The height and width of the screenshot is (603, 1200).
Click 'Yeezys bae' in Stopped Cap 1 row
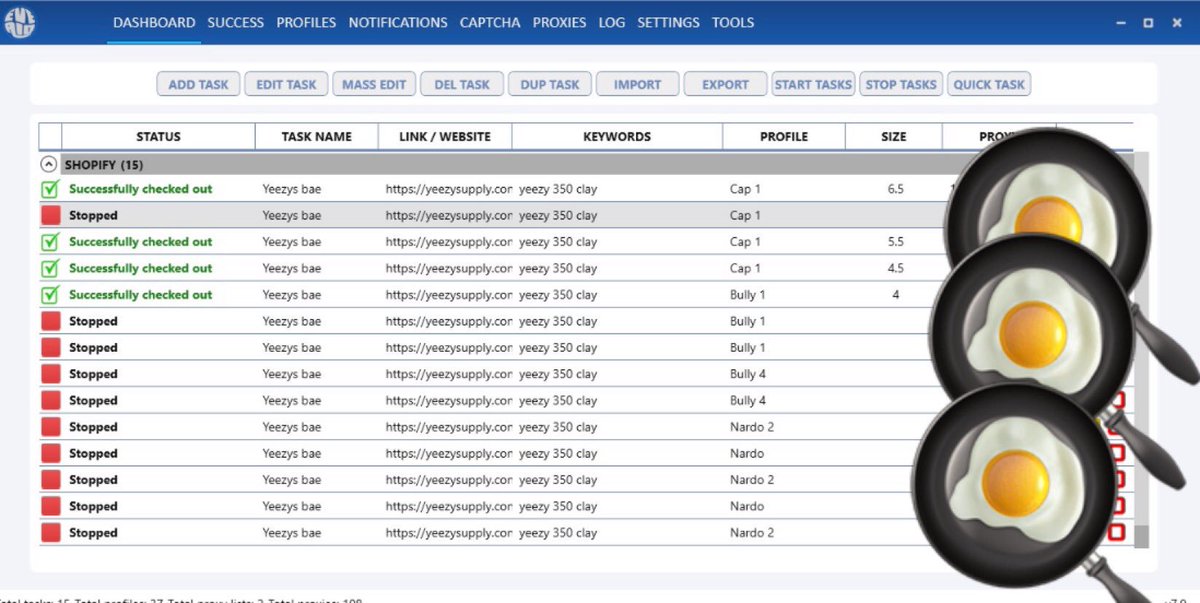292,215
